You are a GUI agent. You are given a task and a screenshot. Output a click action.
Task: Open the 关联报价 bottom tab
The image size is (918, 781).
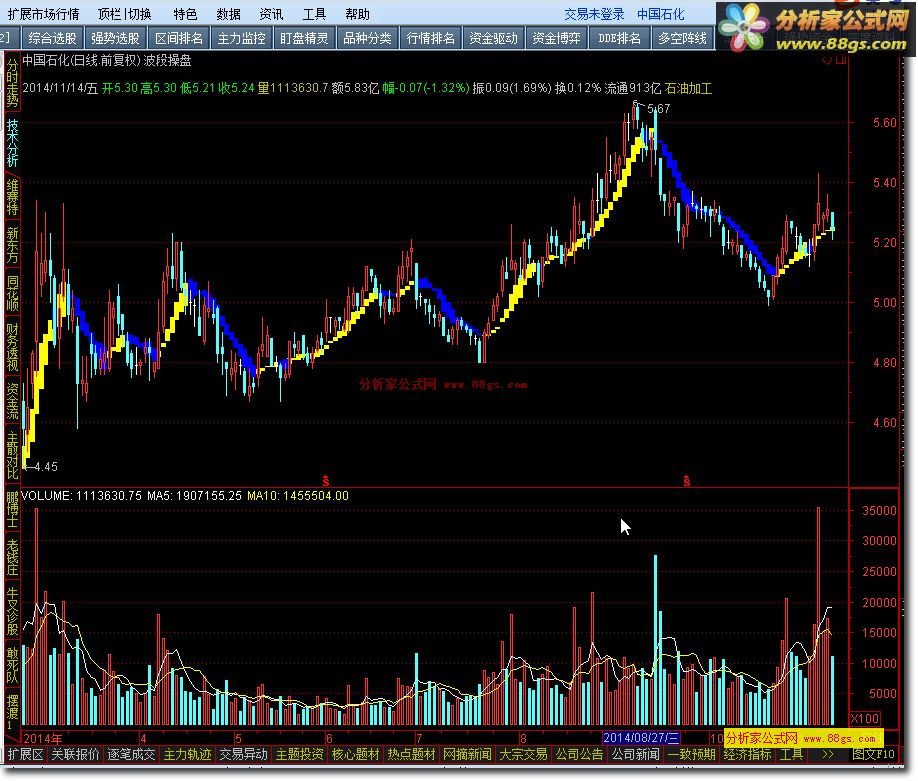pyautogui.click(x=76, y=755)
